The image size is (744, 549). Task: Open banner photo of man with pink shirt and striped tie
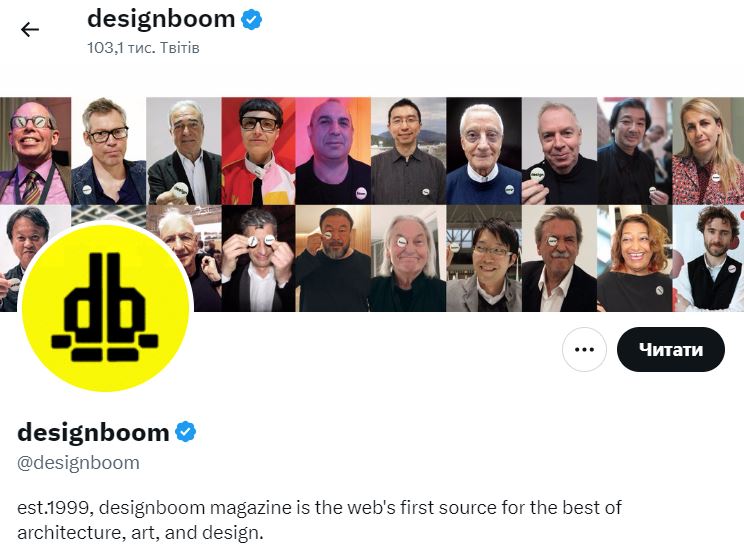pyautogui.click(x=36, y=151)
